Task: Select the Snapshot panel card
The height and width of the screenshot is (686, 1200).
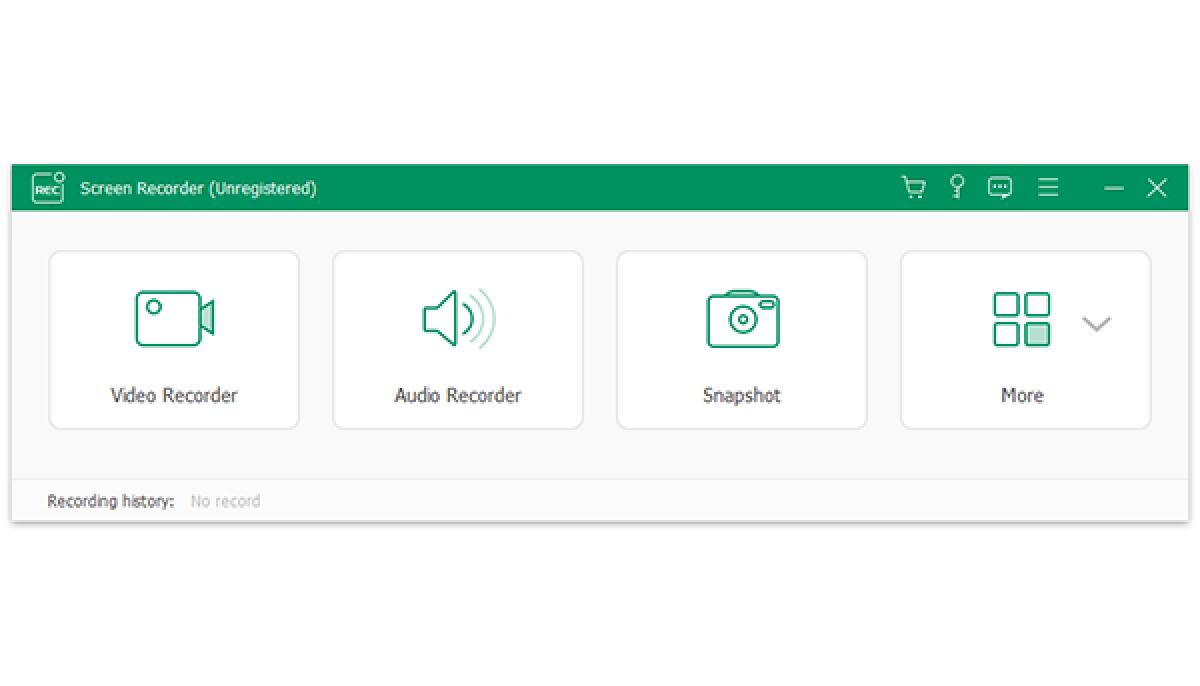Action: coord(741,340)
